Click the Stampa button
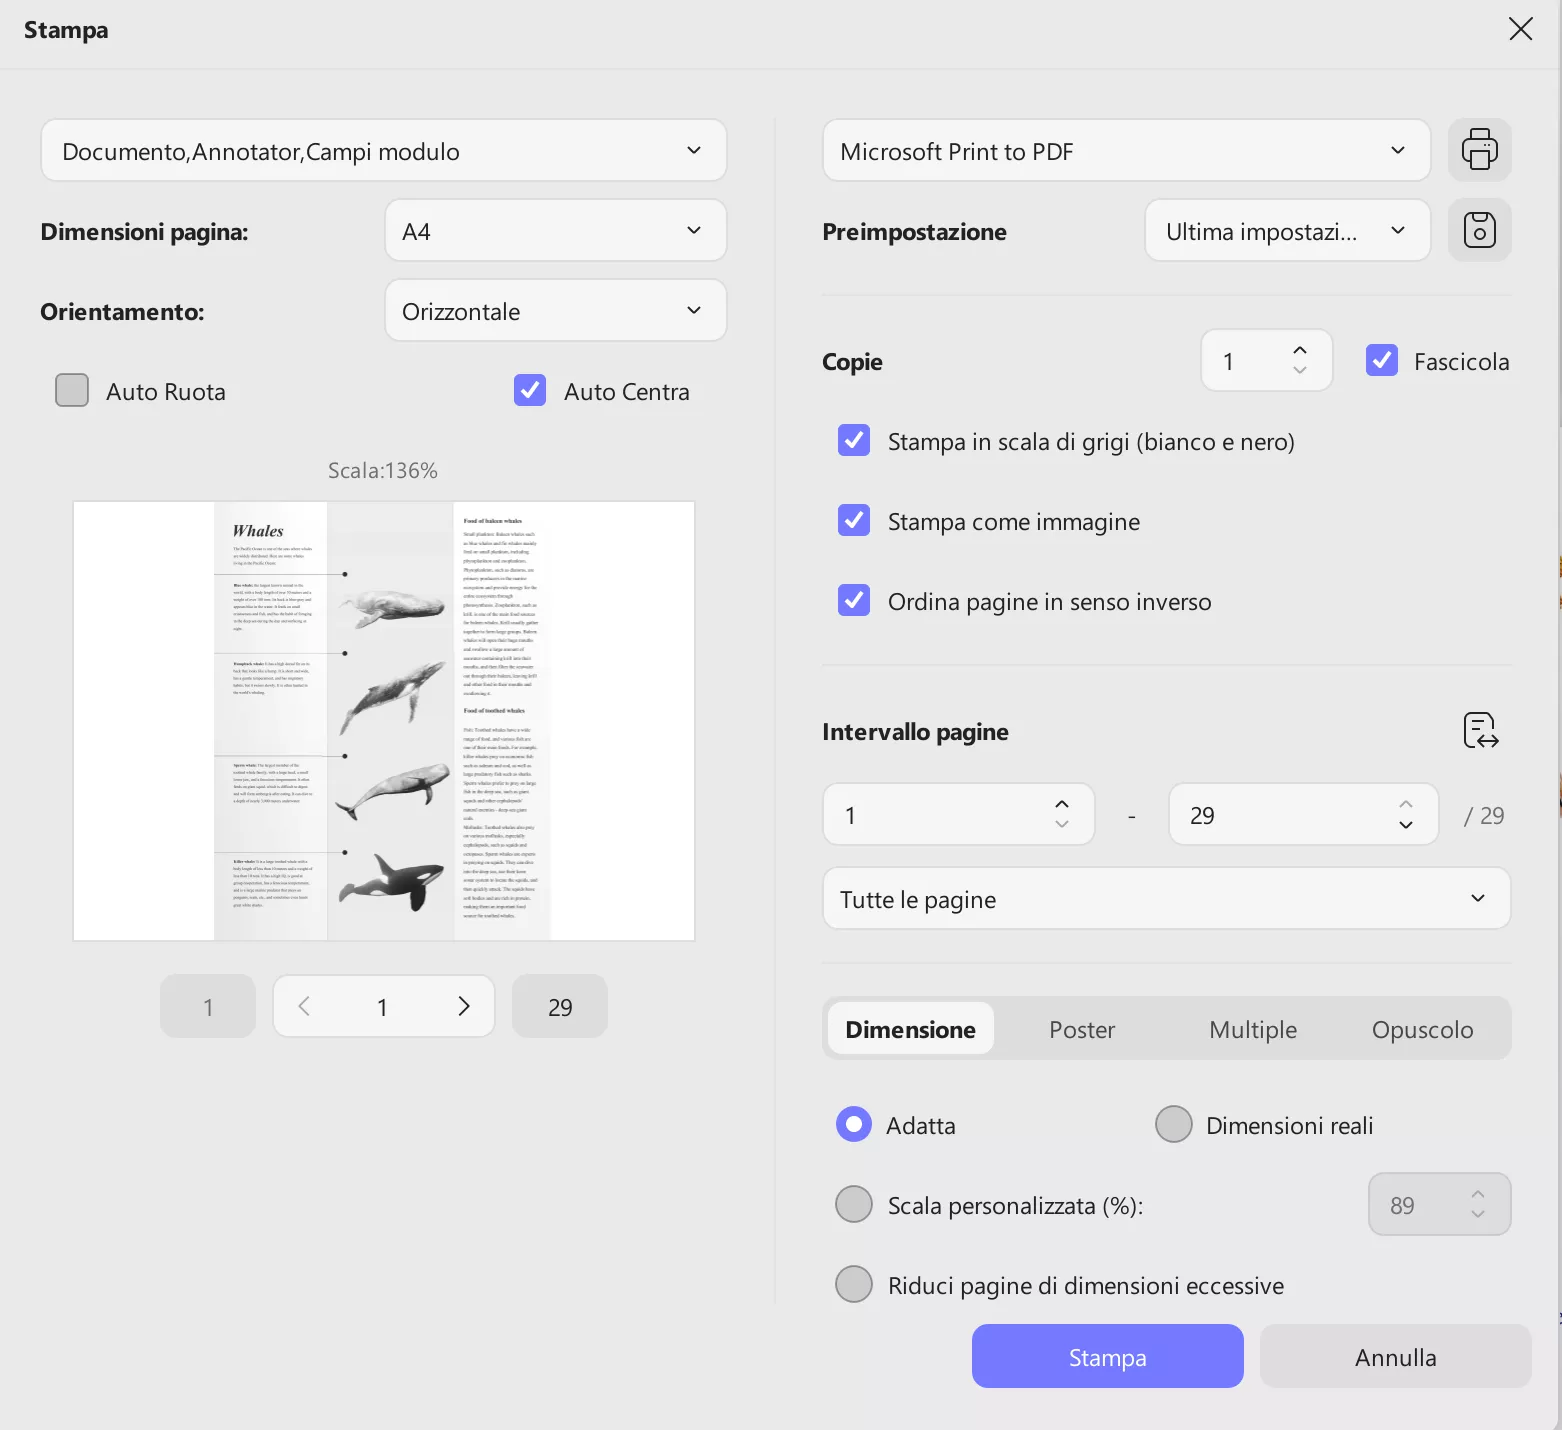This screenshot has width=1562, height=1430. tap(1107, 1357)
